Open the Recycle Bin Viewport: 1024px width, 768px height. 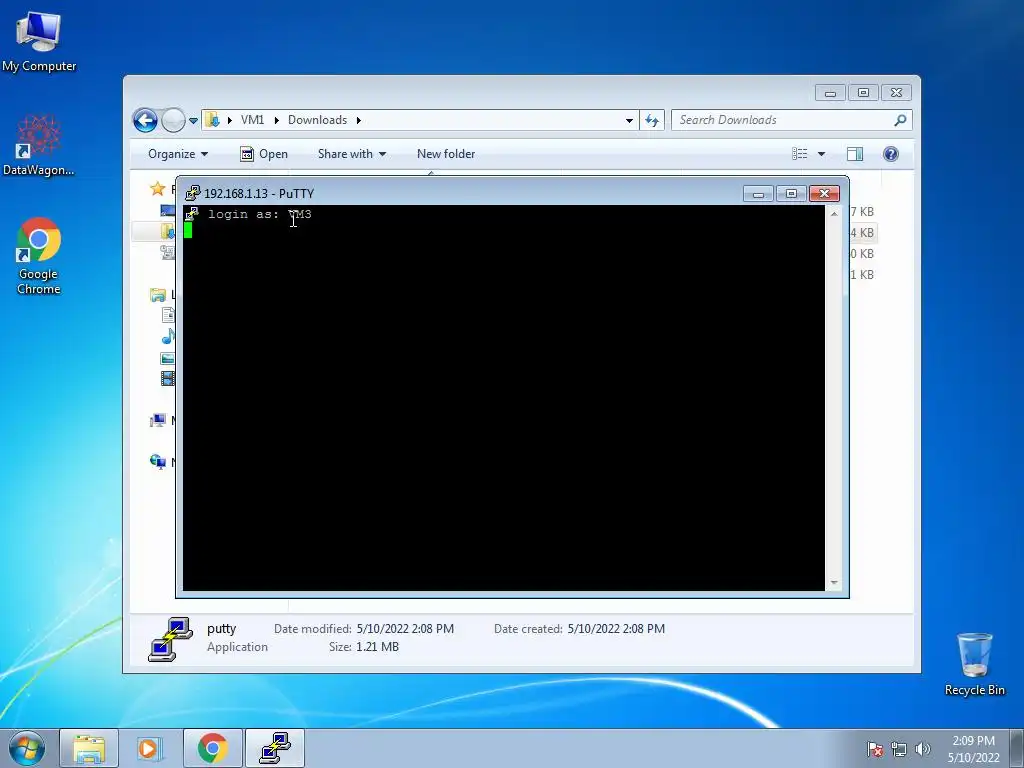974,664
